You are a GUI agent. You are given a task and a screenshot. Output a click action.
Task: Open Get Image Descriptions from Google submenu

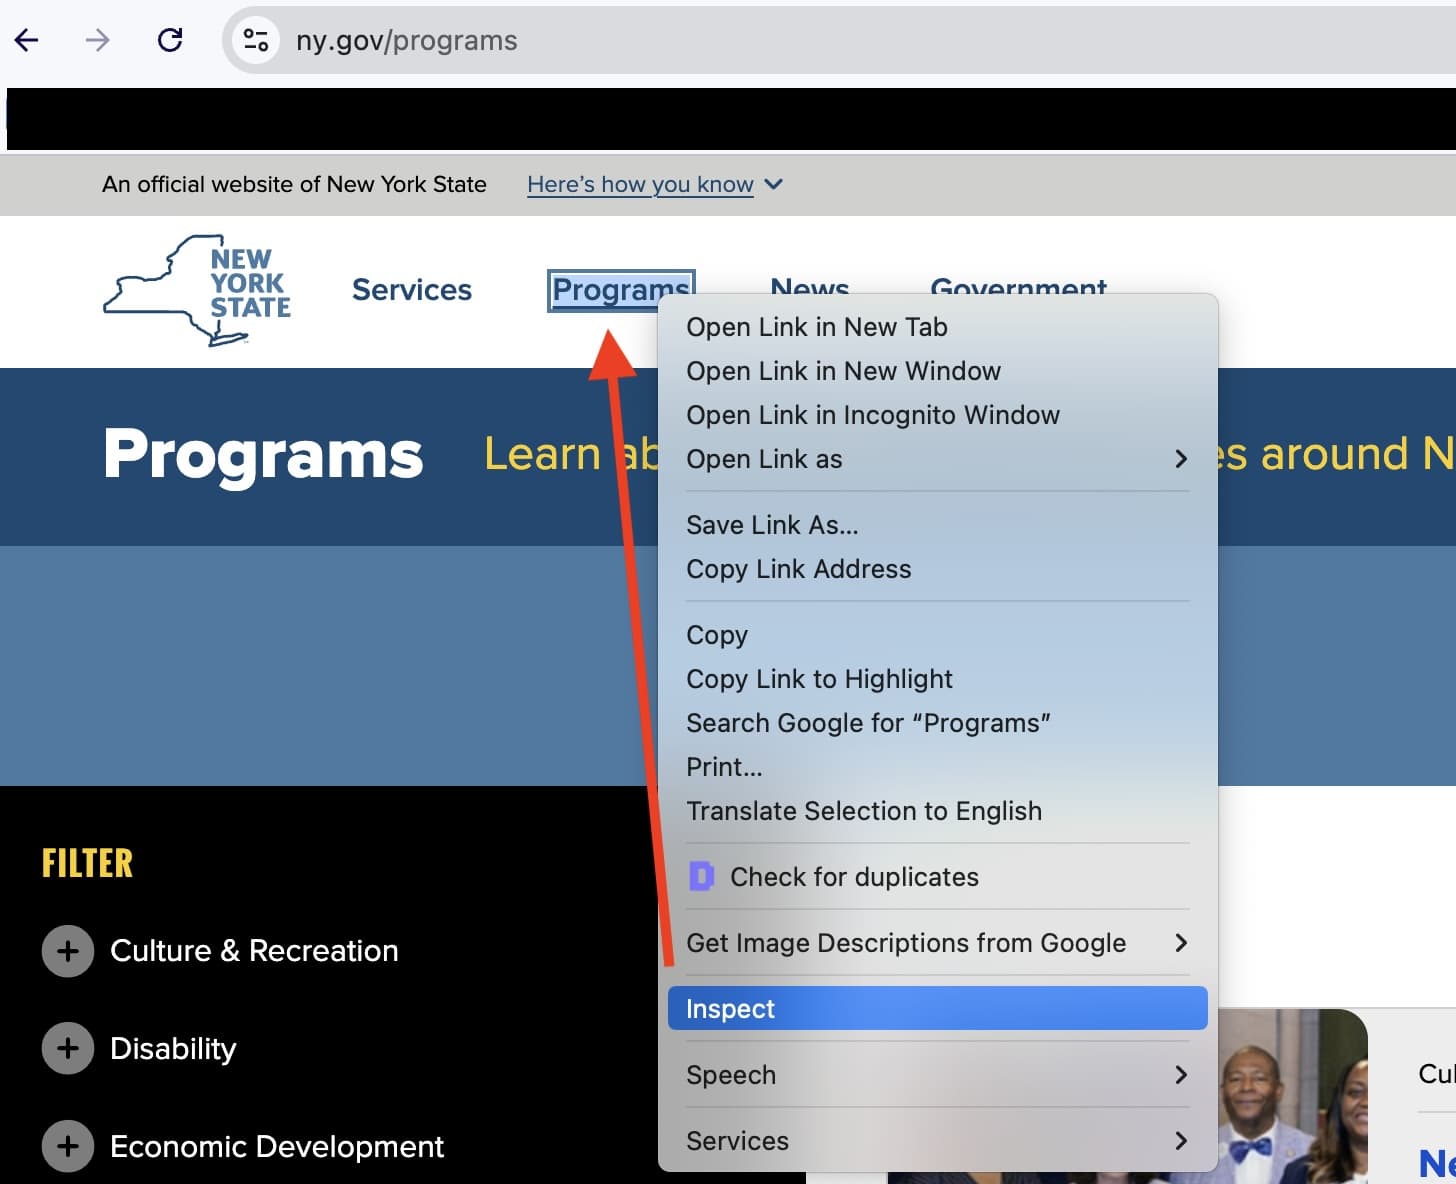point(937,943)
